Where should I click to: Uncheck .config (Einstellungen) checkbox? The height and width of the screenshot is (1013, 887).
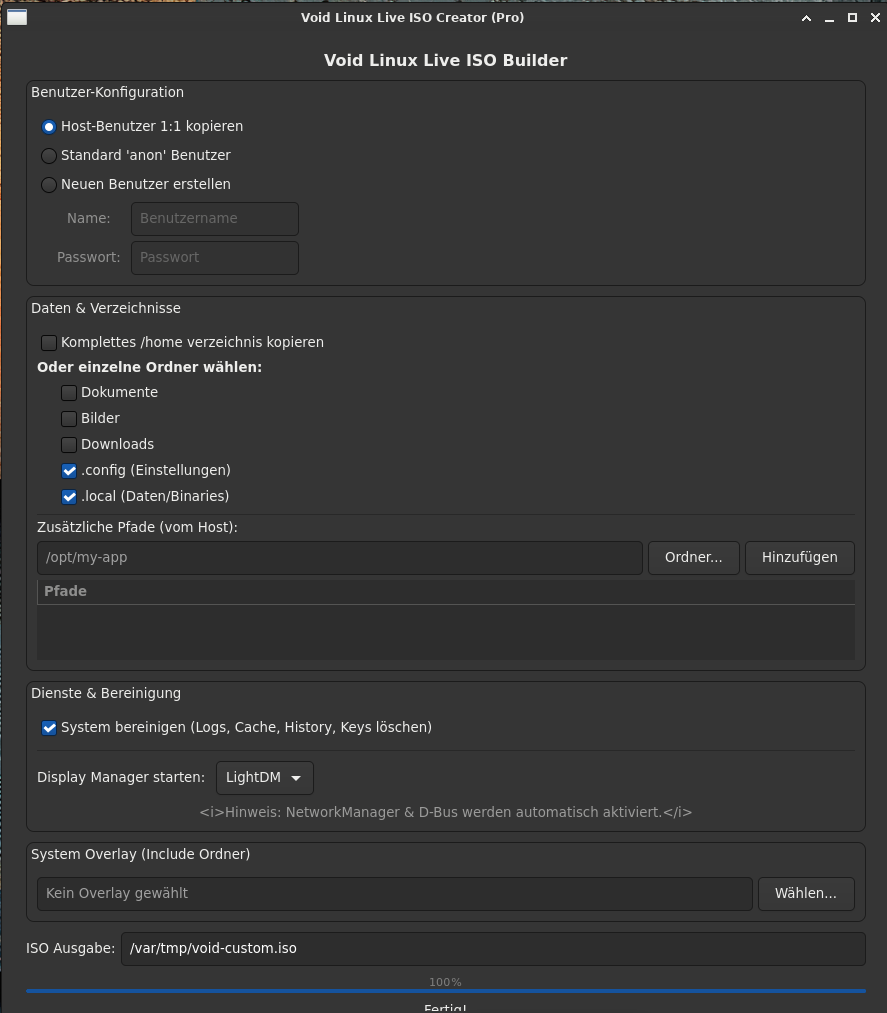point(69,471)
